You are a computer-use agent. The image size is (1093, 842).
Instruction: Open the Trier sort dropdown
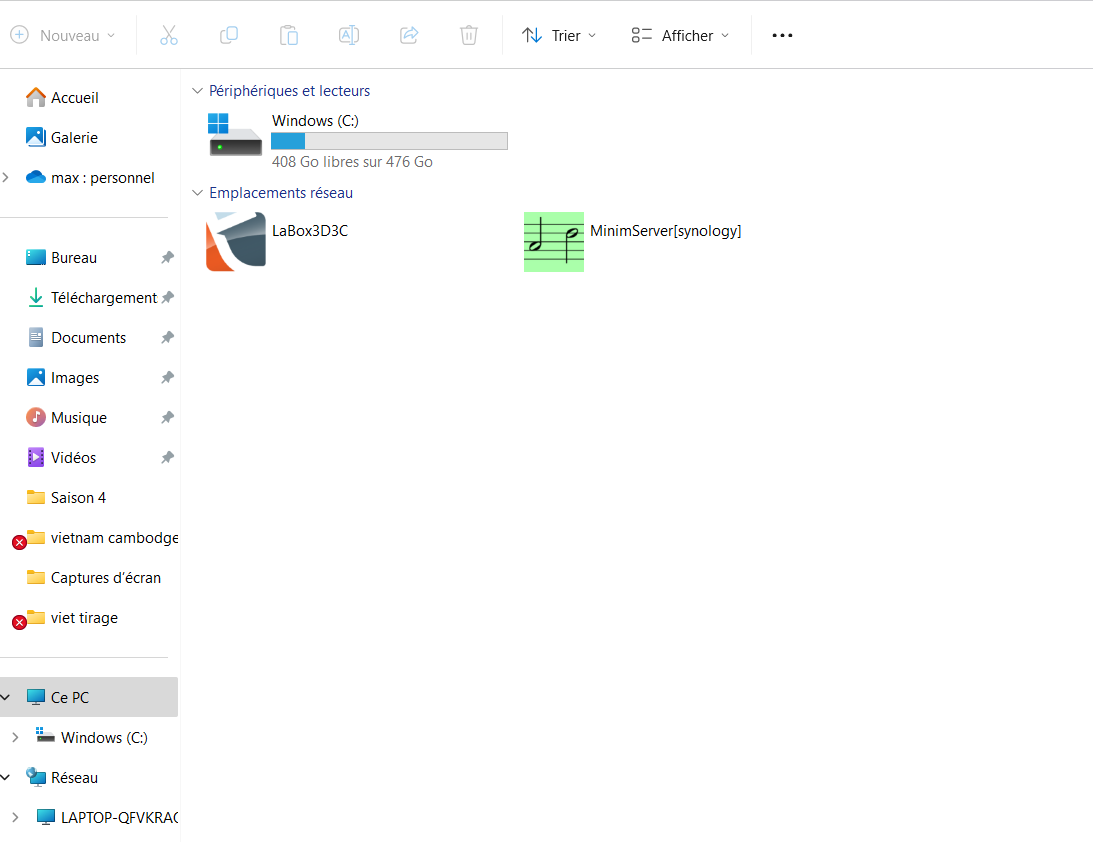[x=559, y=35]
